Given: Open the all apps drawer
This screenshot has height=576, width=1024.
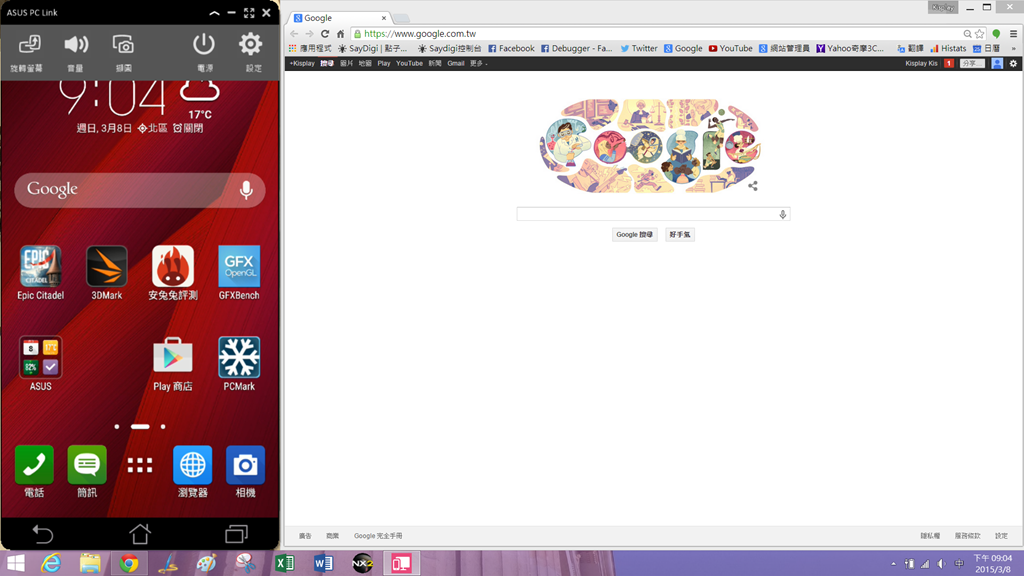Looking at the screenshot, I should tap(140, 465).
